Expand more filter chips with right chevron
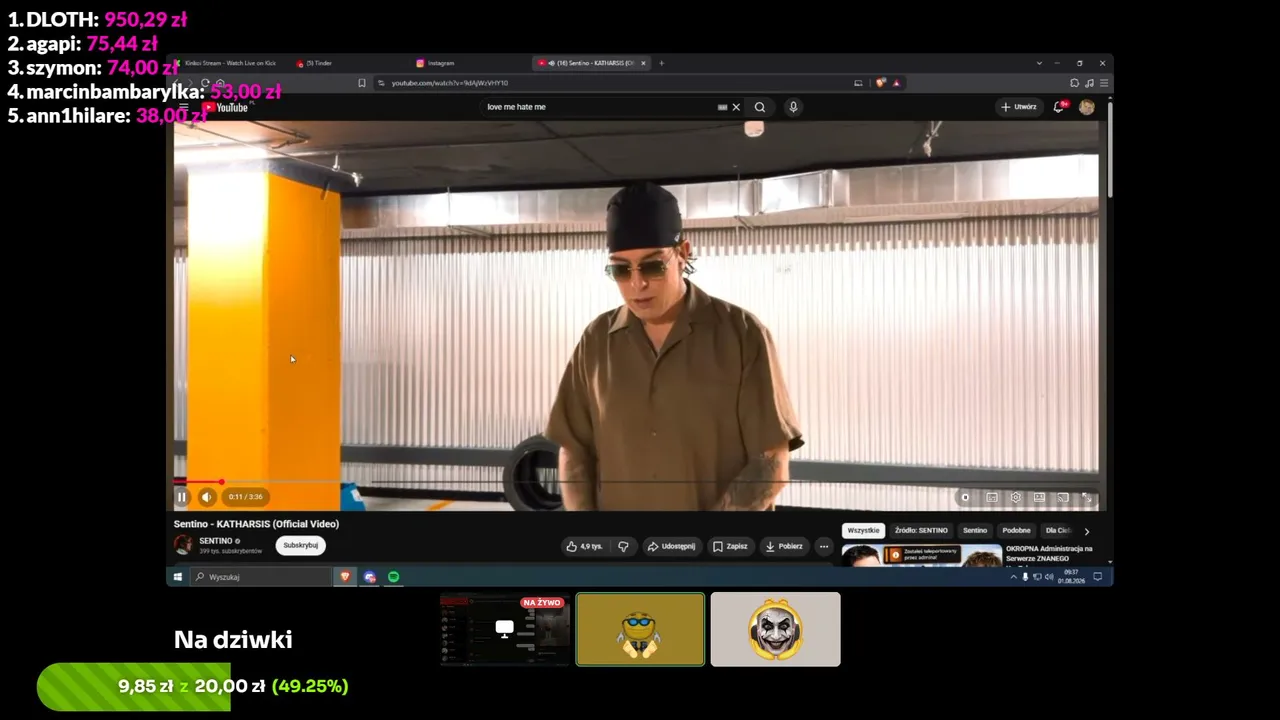The image size is (1280, 720). pyautogui.click(x=1087, y=531)
